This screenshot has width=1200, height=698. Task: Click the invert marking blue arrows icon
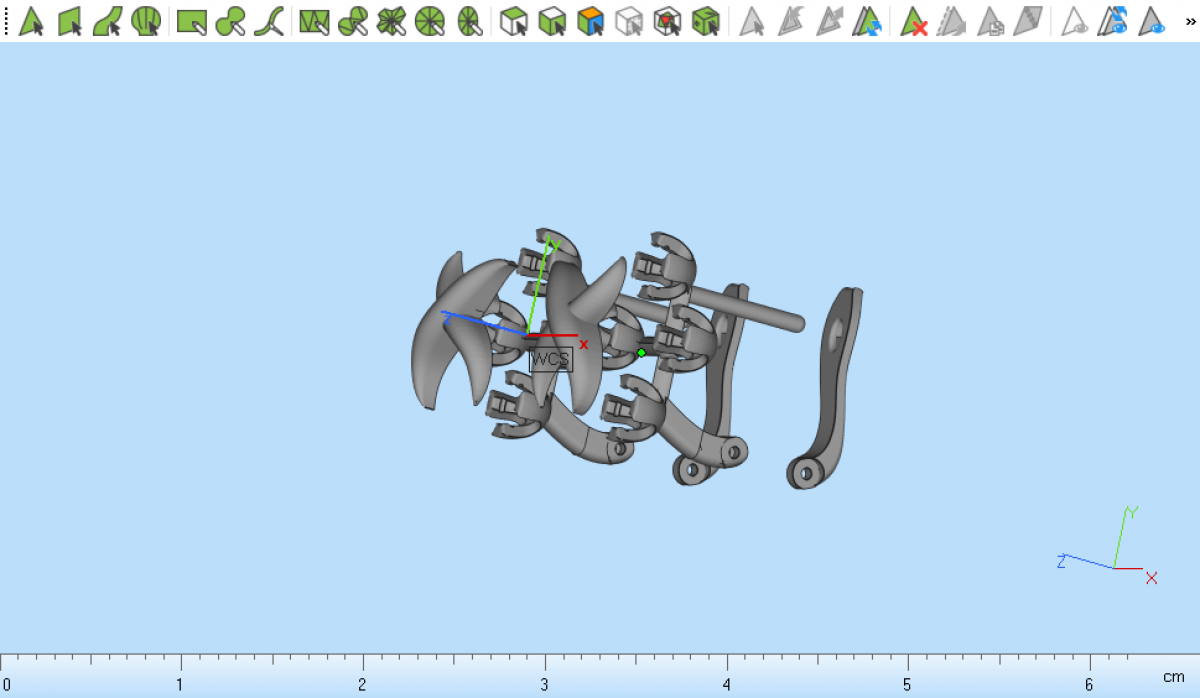click(867, 21)
